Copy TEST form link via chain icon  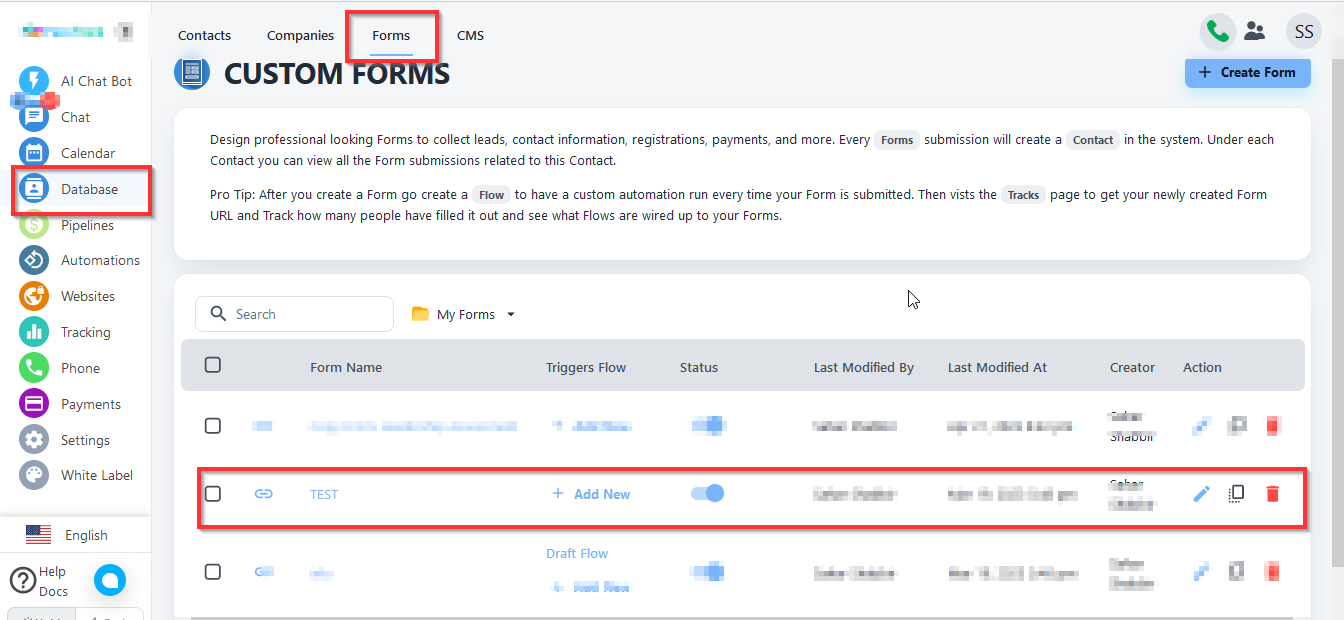pos(263,494)
